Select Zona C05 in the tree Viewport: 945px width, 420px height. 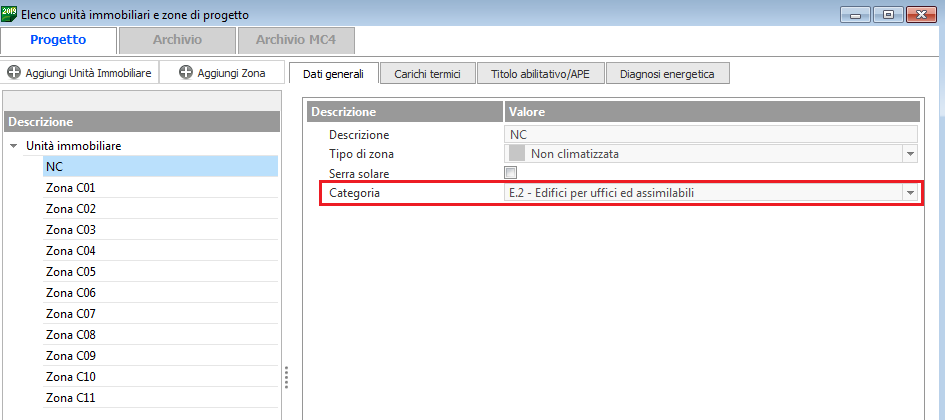click(x=70, y=272)
